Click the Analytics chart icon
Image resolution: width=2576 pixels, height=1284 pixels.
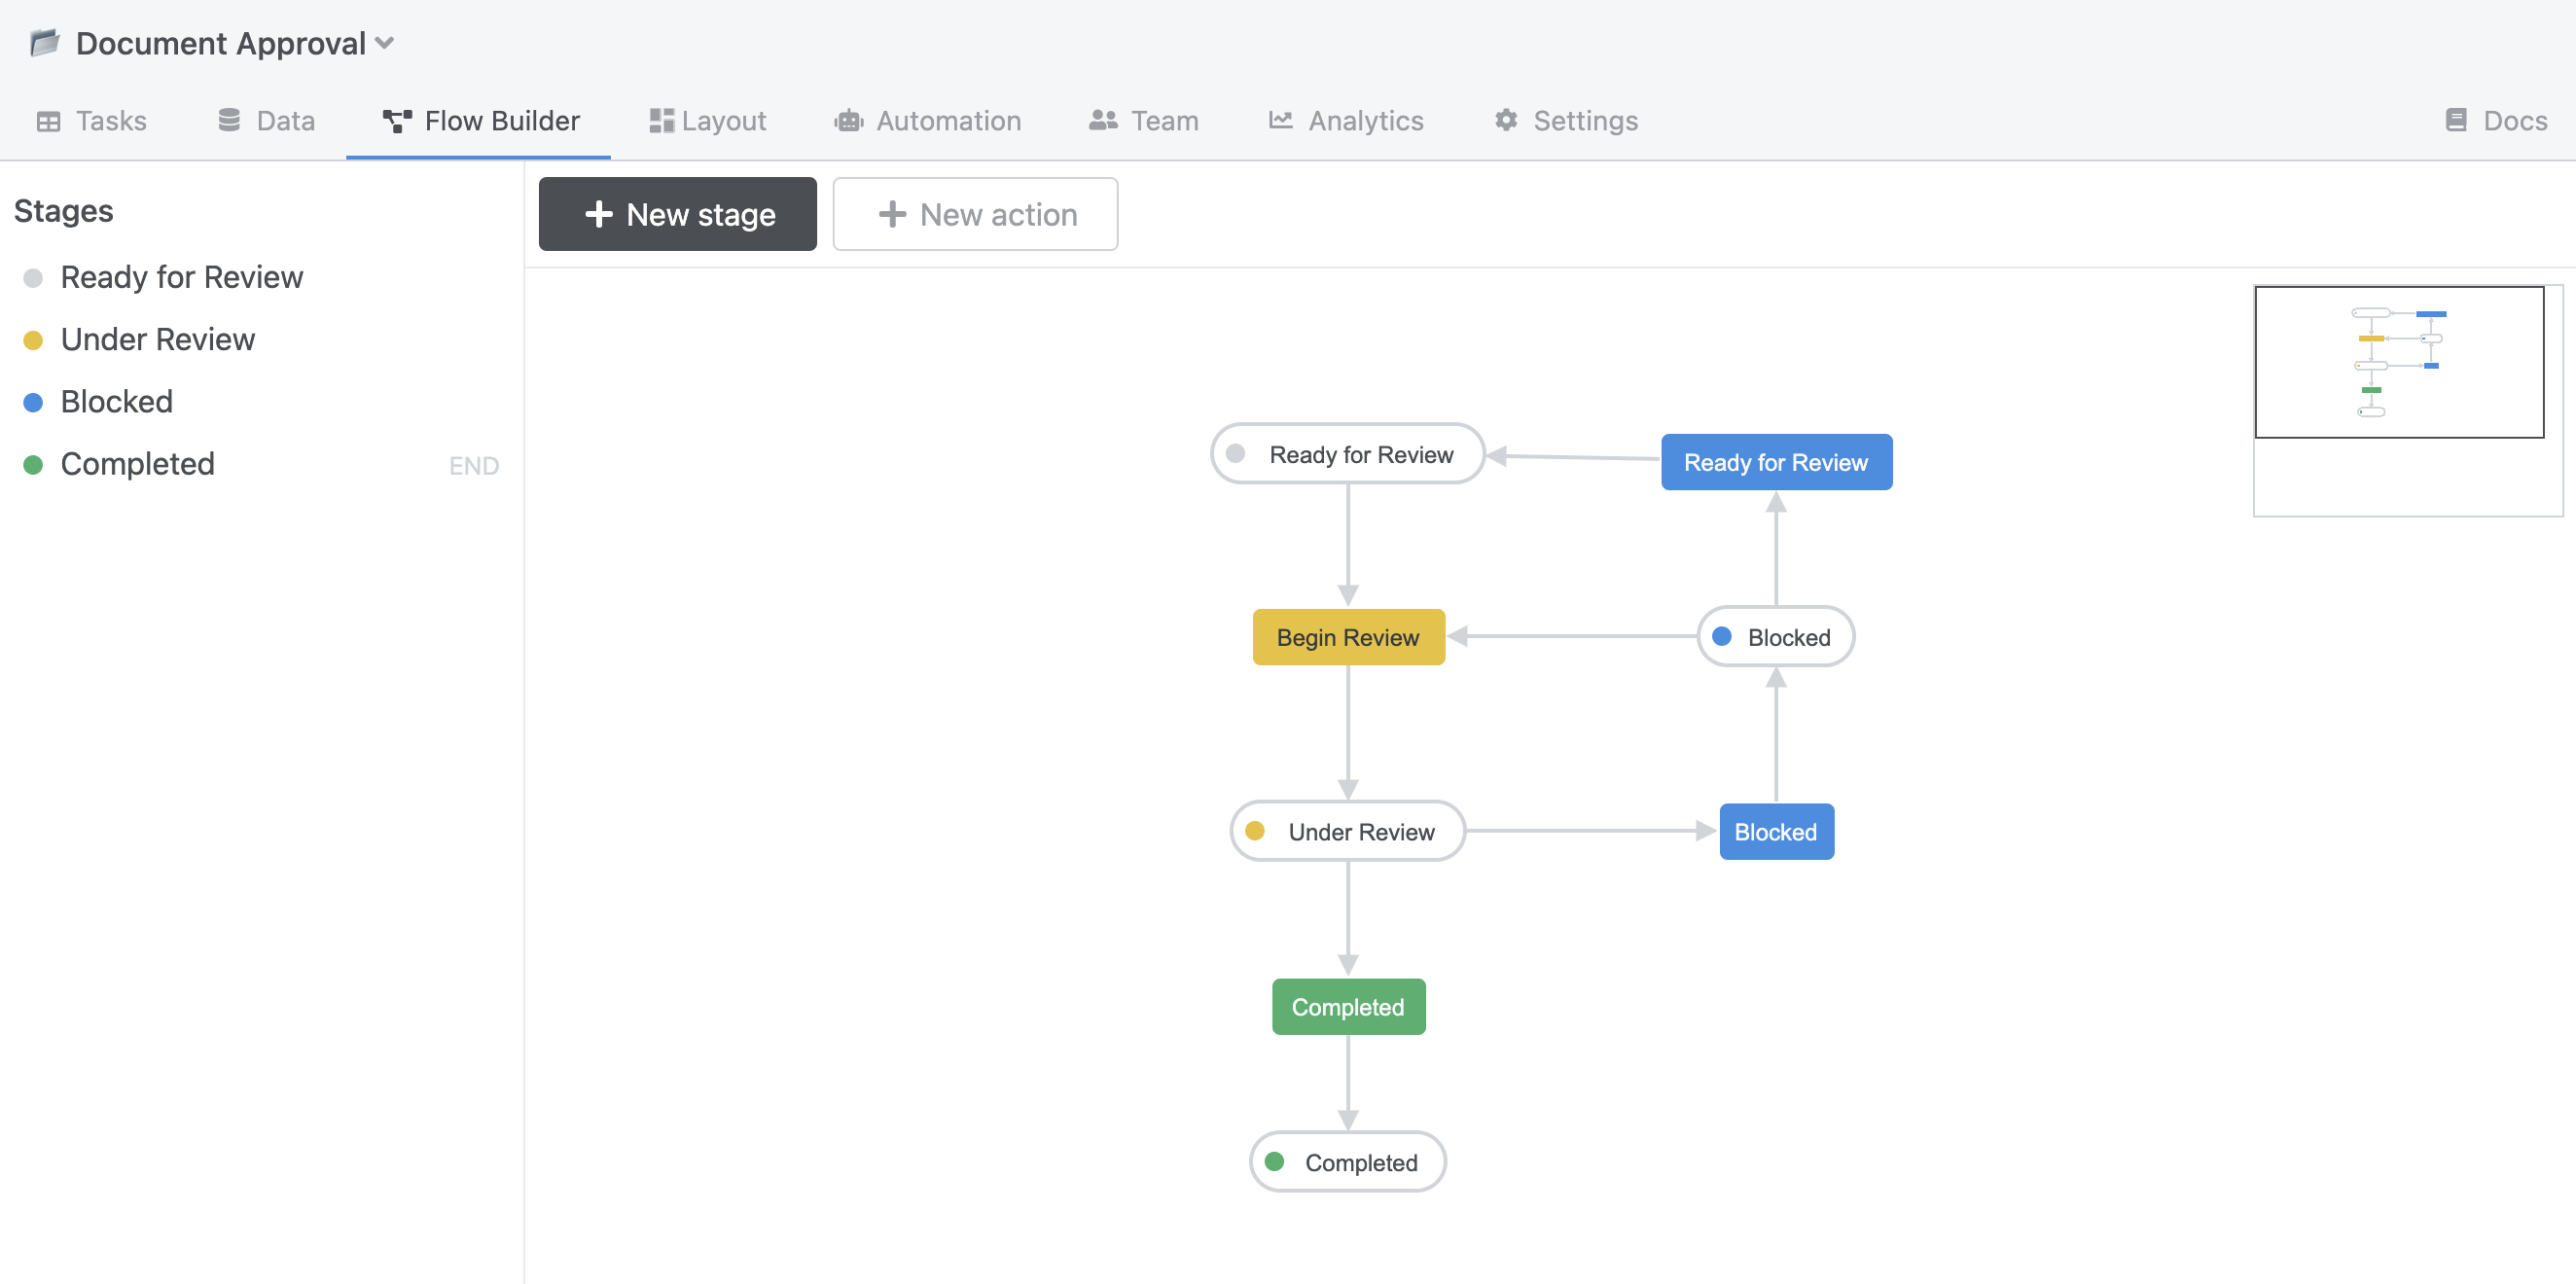coord(1280,120)
